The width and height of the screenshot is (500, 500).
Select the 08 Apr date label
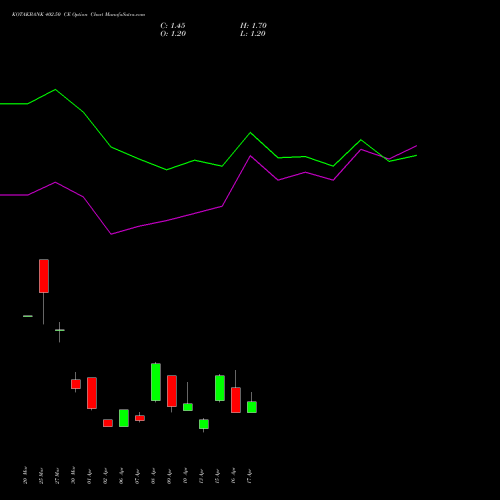pos(154,476)
